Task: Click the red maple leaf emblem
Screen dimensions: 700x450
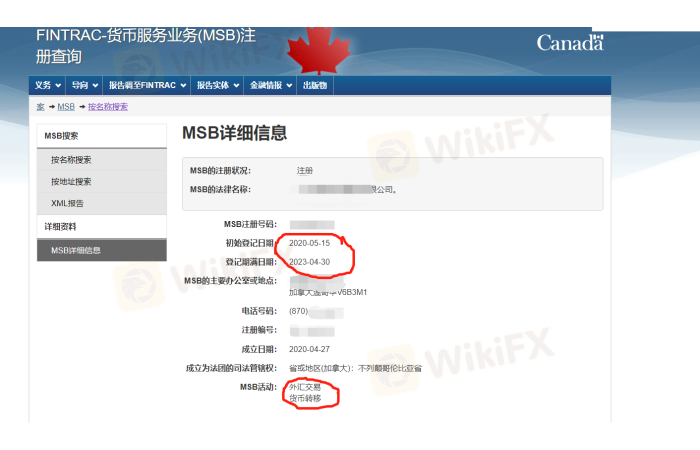Action: pyautogui.click(x=318, y=50)
